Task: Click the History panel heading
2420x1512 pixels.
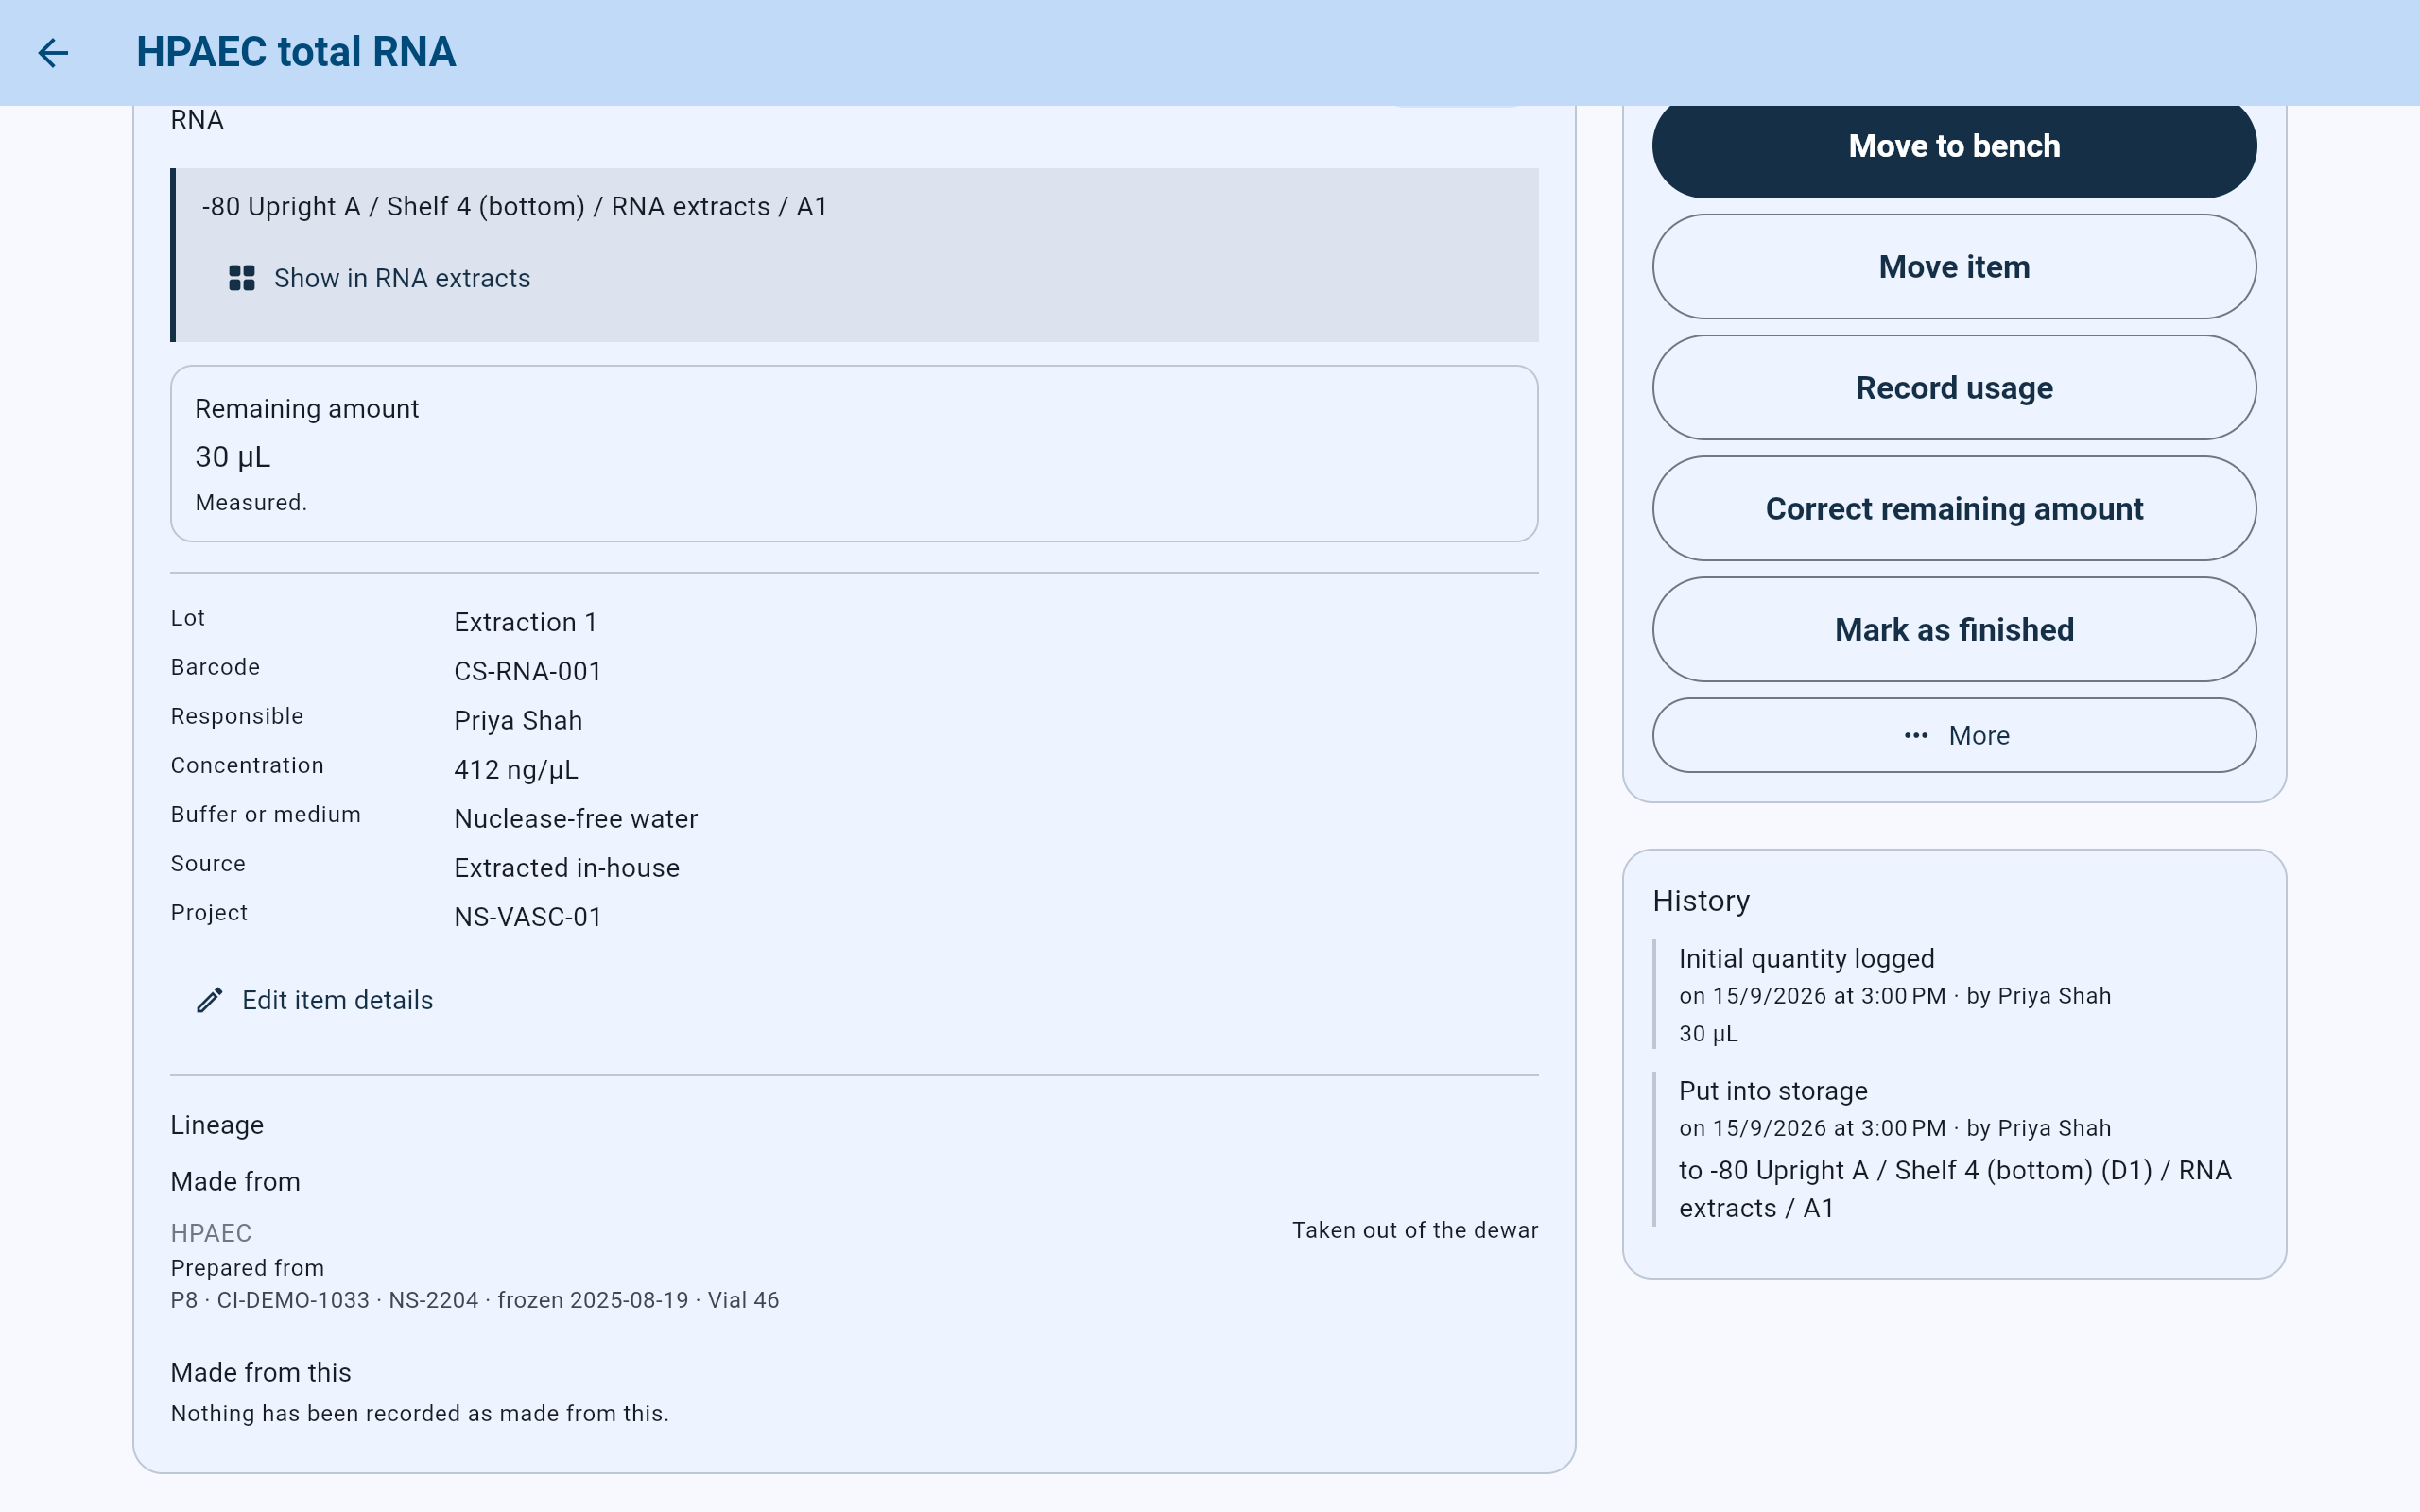Action: click(1701, 900)
